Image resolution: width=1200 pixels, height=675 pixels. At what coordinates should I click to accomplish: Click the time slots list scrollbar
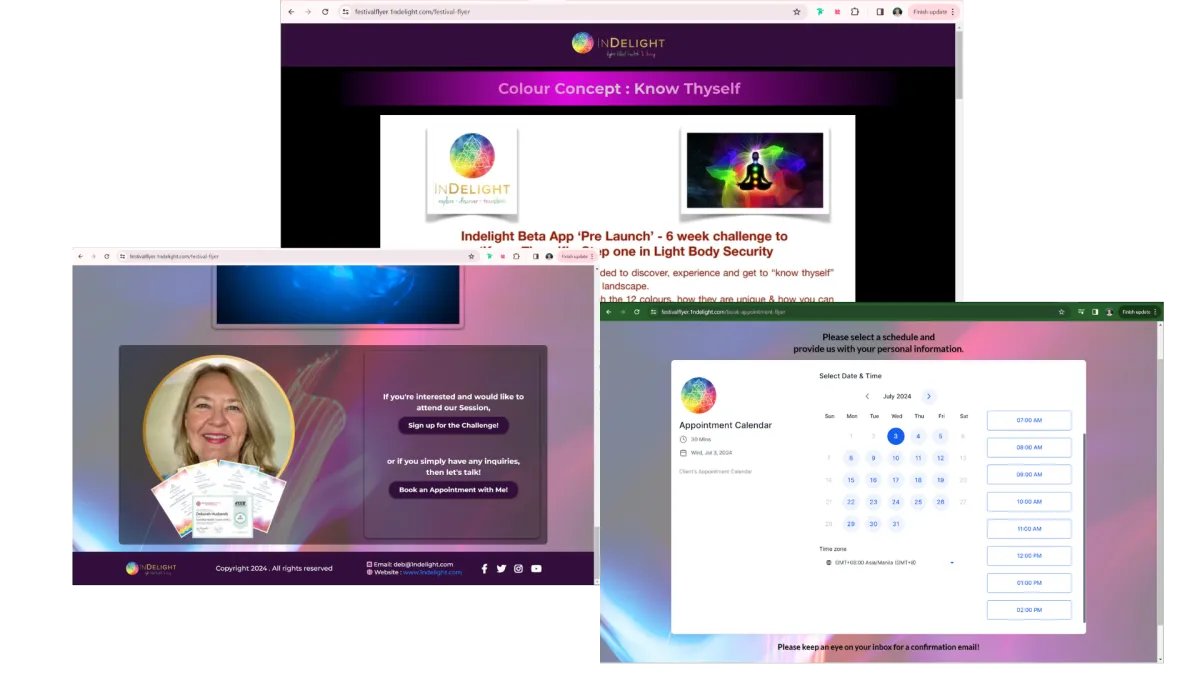1084,530
